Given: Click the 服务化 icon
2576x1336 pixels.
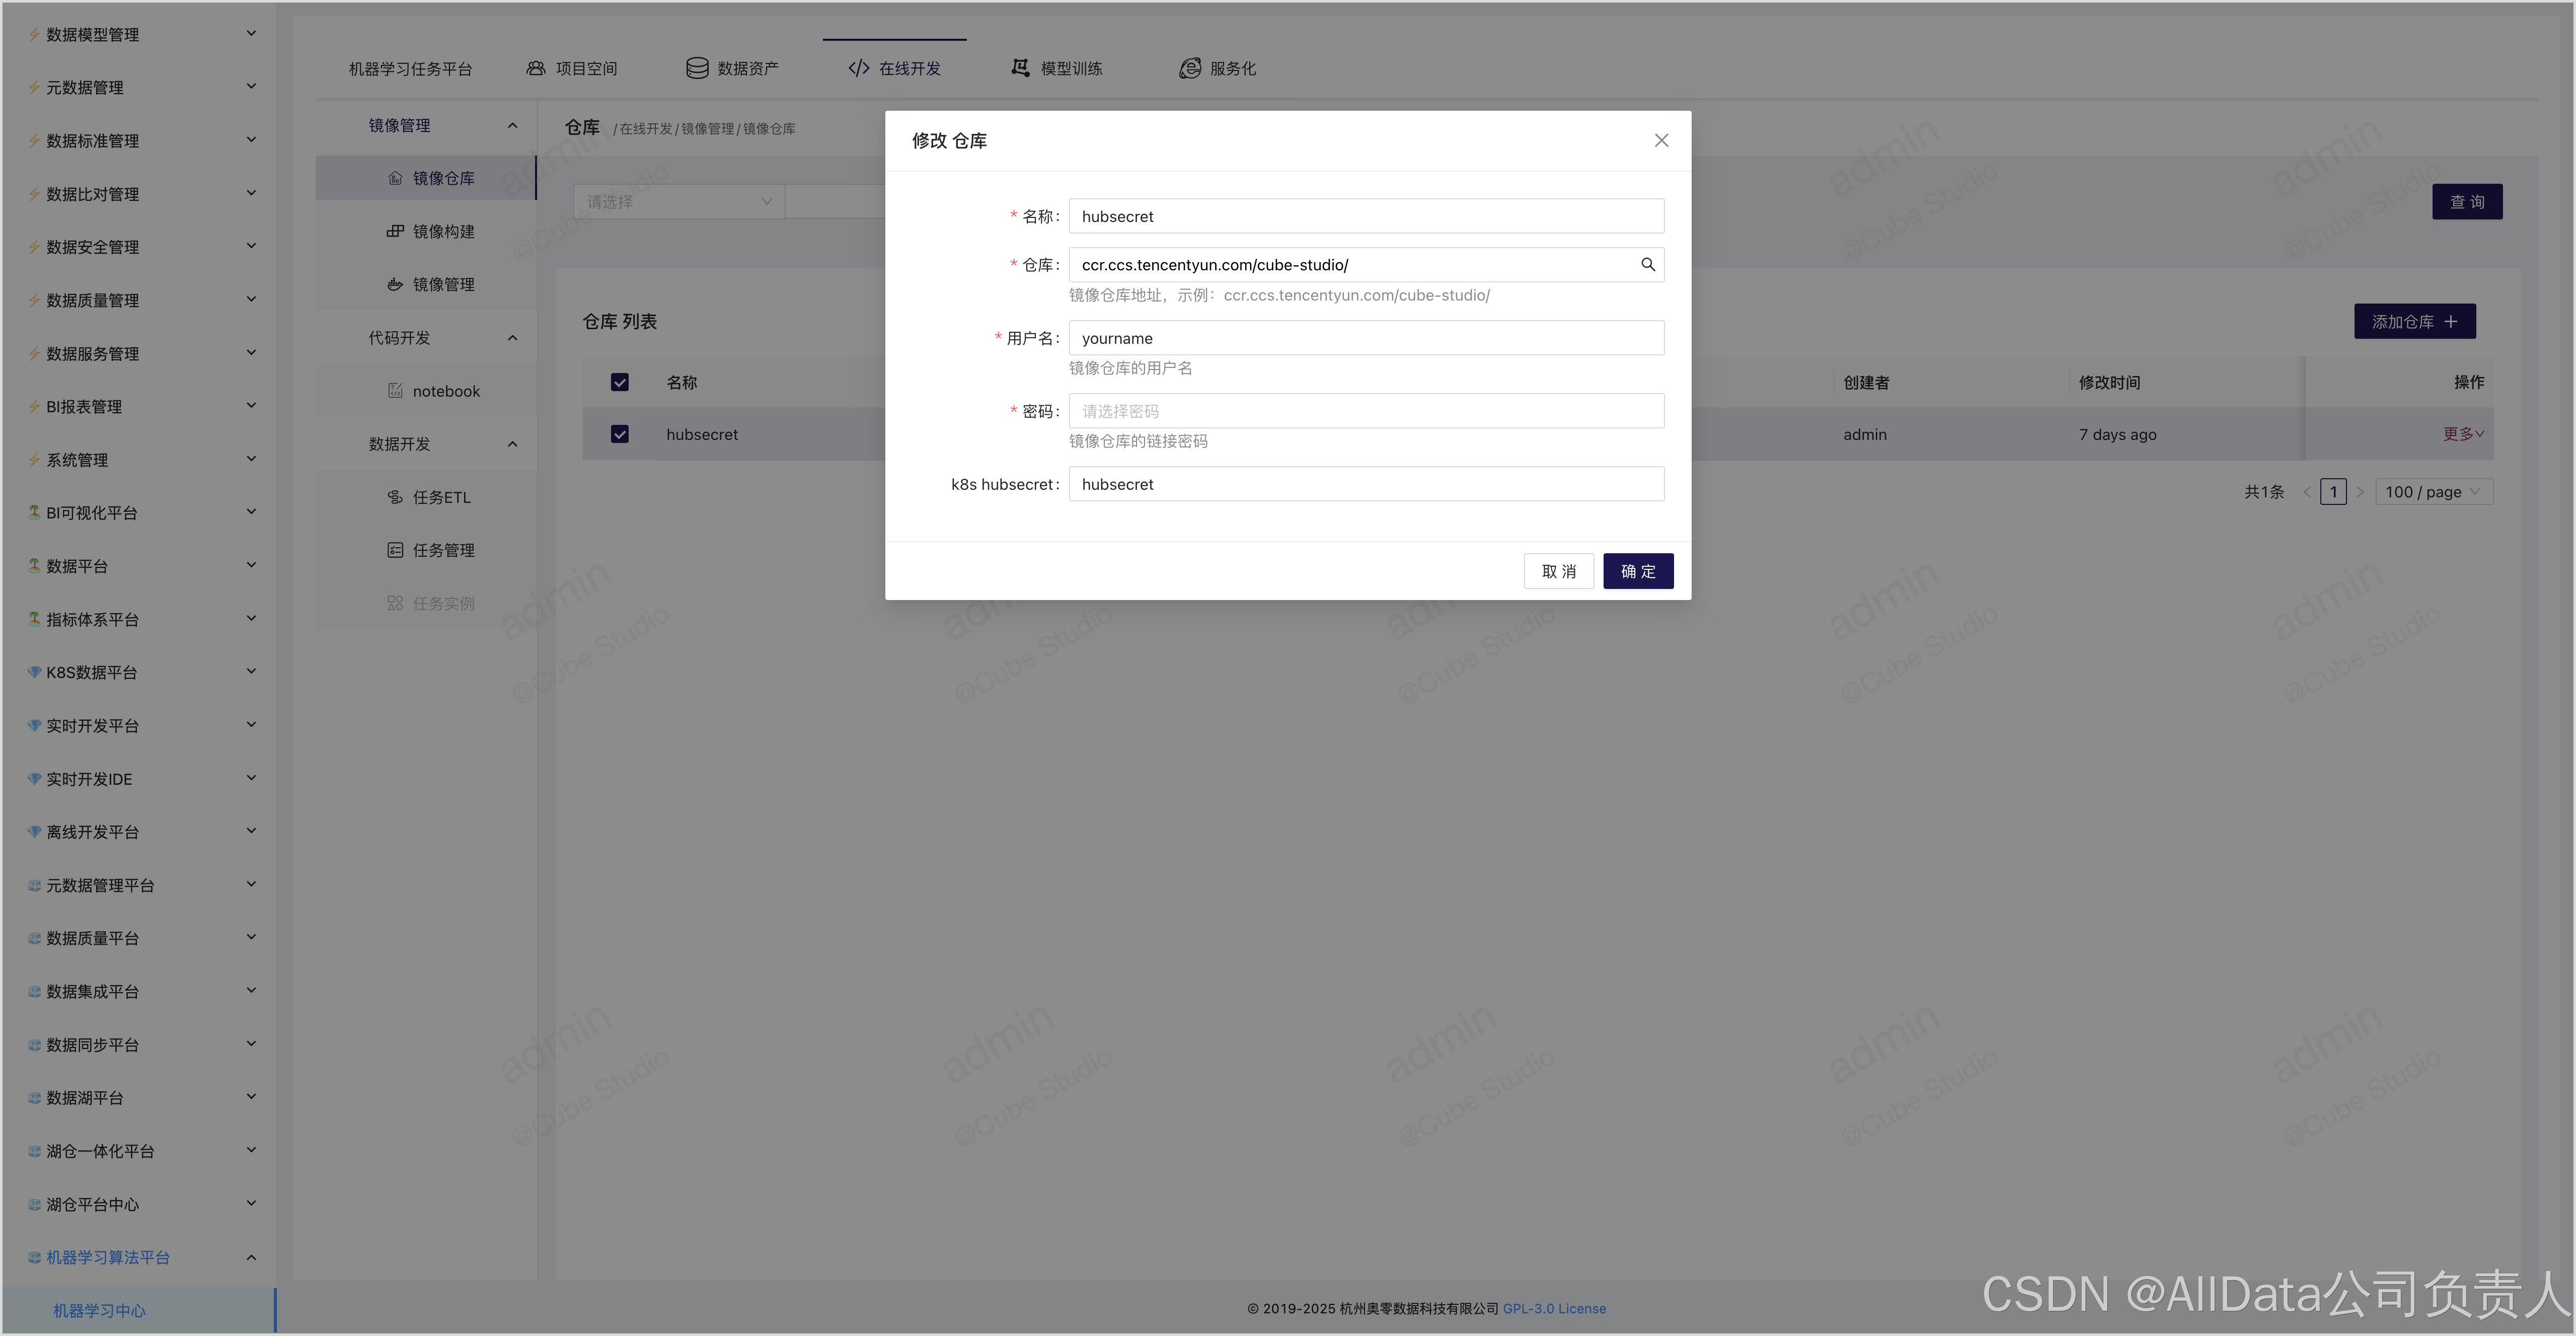Looking at the screenshot, I should (1190, 68).
